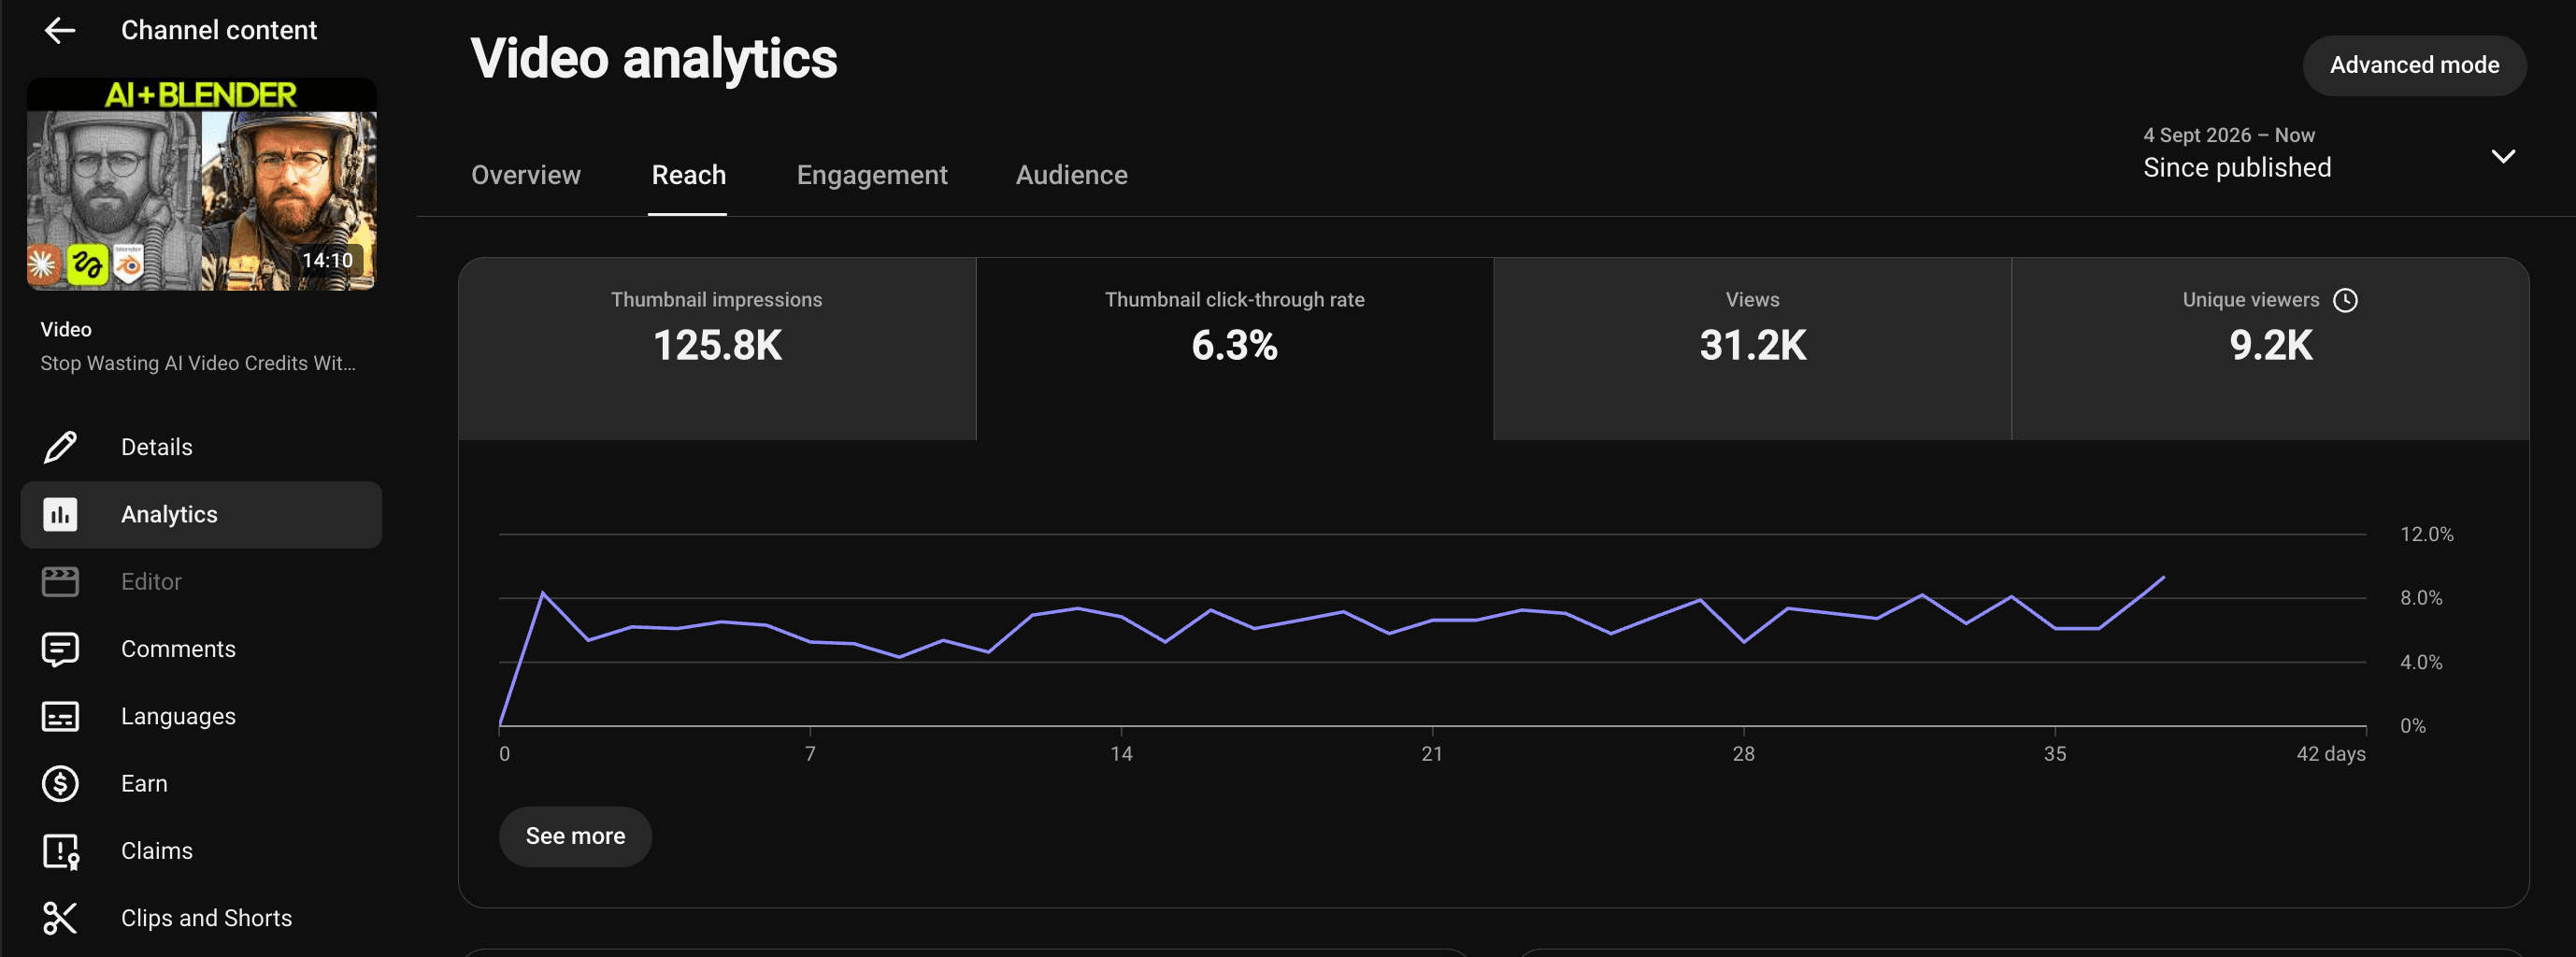Select the Unique viewers 9.2K card
Viewport: 2576px width, 957px height.
2270,349
